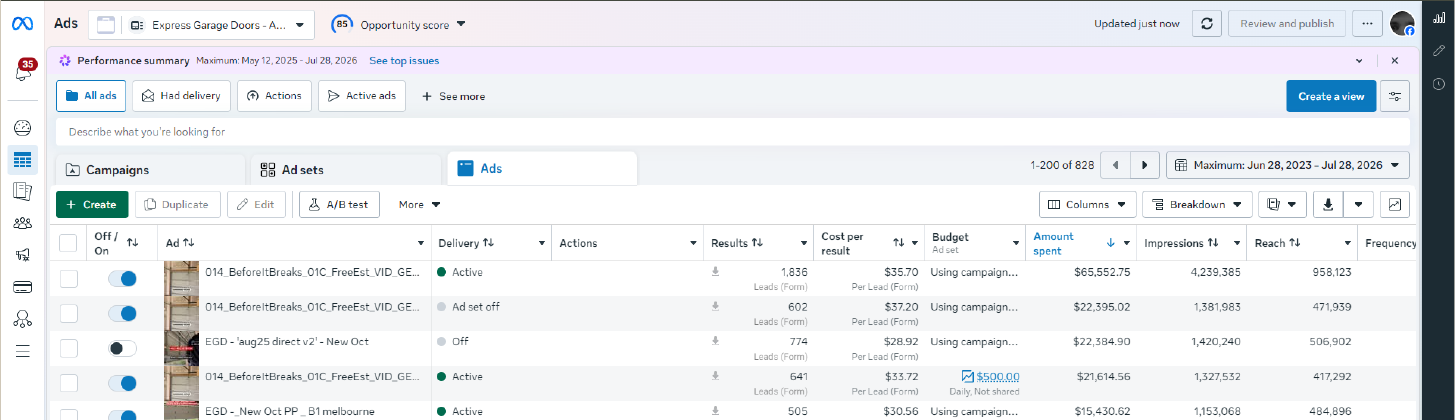Viewport: 1455px width, 420px height.
Task: Click the refresh data icon button
Action: click(x=1207, y=24)
